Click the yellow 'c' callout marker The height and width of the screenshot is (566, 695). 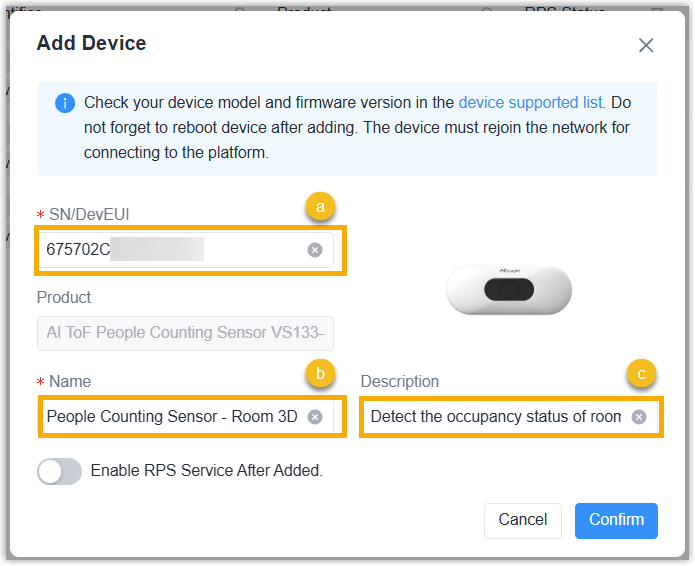pyautogui.click(x=641, y=374)
